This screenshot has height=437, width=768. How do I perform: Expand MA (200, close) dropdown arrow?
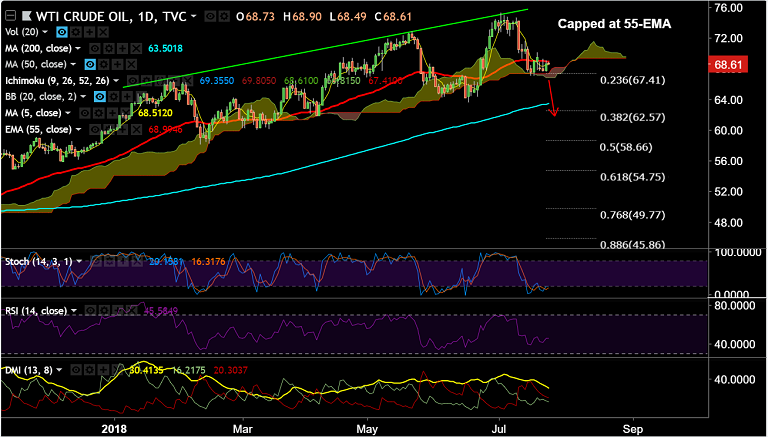click(78, 49)
